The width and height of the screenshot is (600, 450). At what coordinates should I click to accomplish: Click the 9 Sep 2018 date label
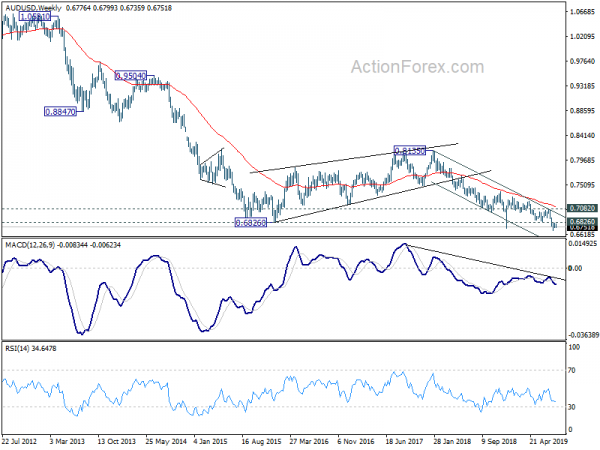499,441
